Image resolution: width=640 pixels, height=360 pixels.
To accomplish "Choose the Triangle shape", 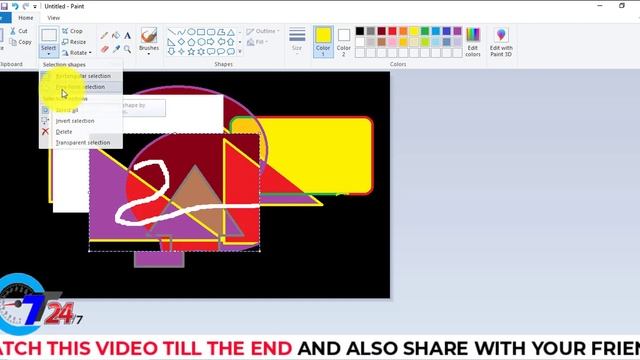I will click(231, 32).
